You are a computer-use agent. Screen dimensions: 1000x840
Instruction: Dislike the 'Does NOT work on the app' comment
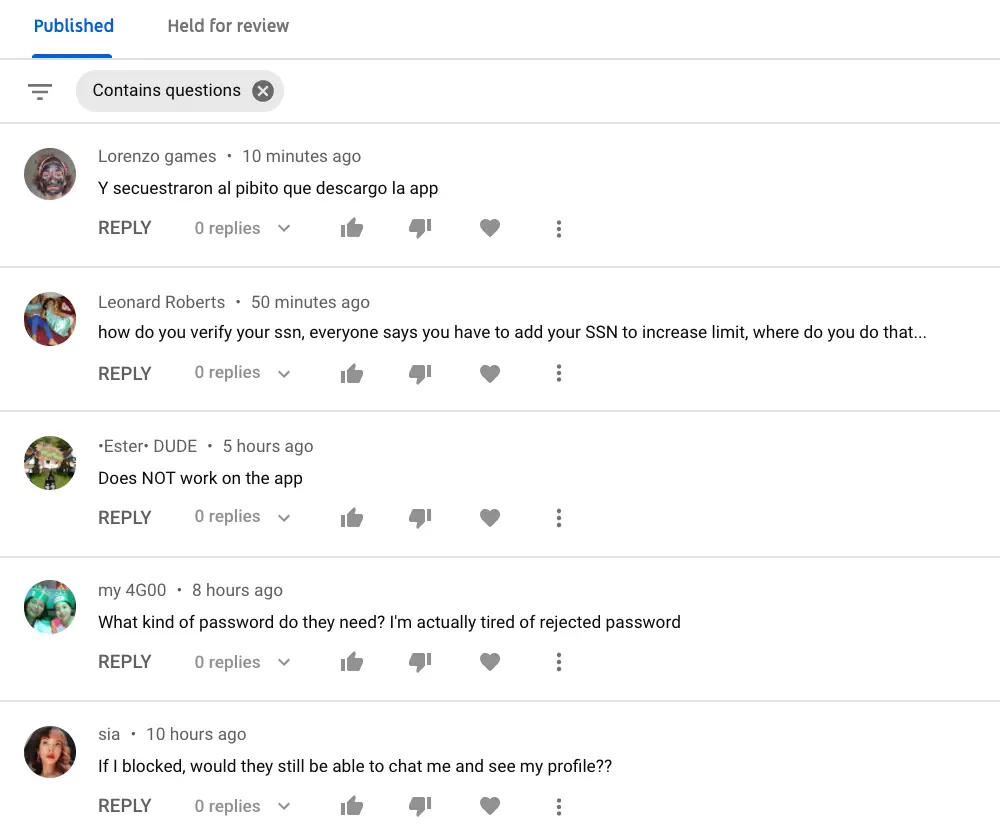(420, 518)
